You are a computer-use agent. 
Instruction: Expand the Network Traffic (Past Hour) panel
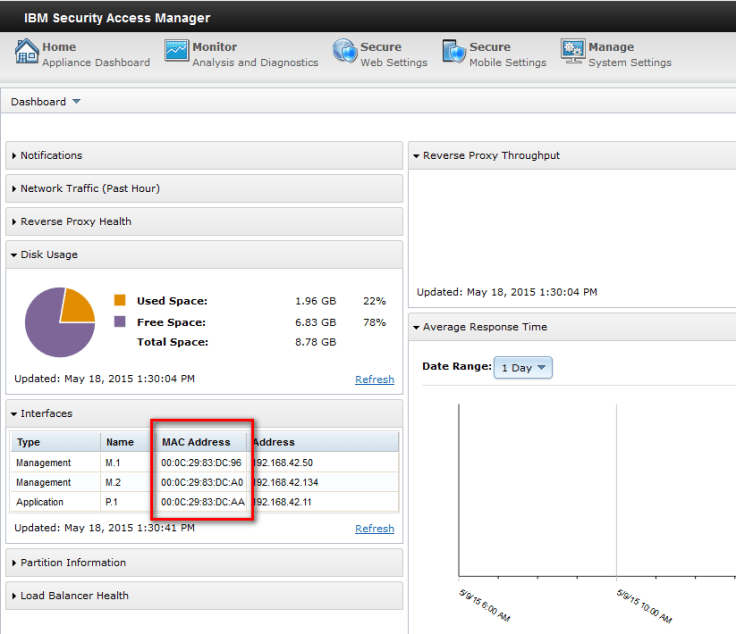(89, 189)
